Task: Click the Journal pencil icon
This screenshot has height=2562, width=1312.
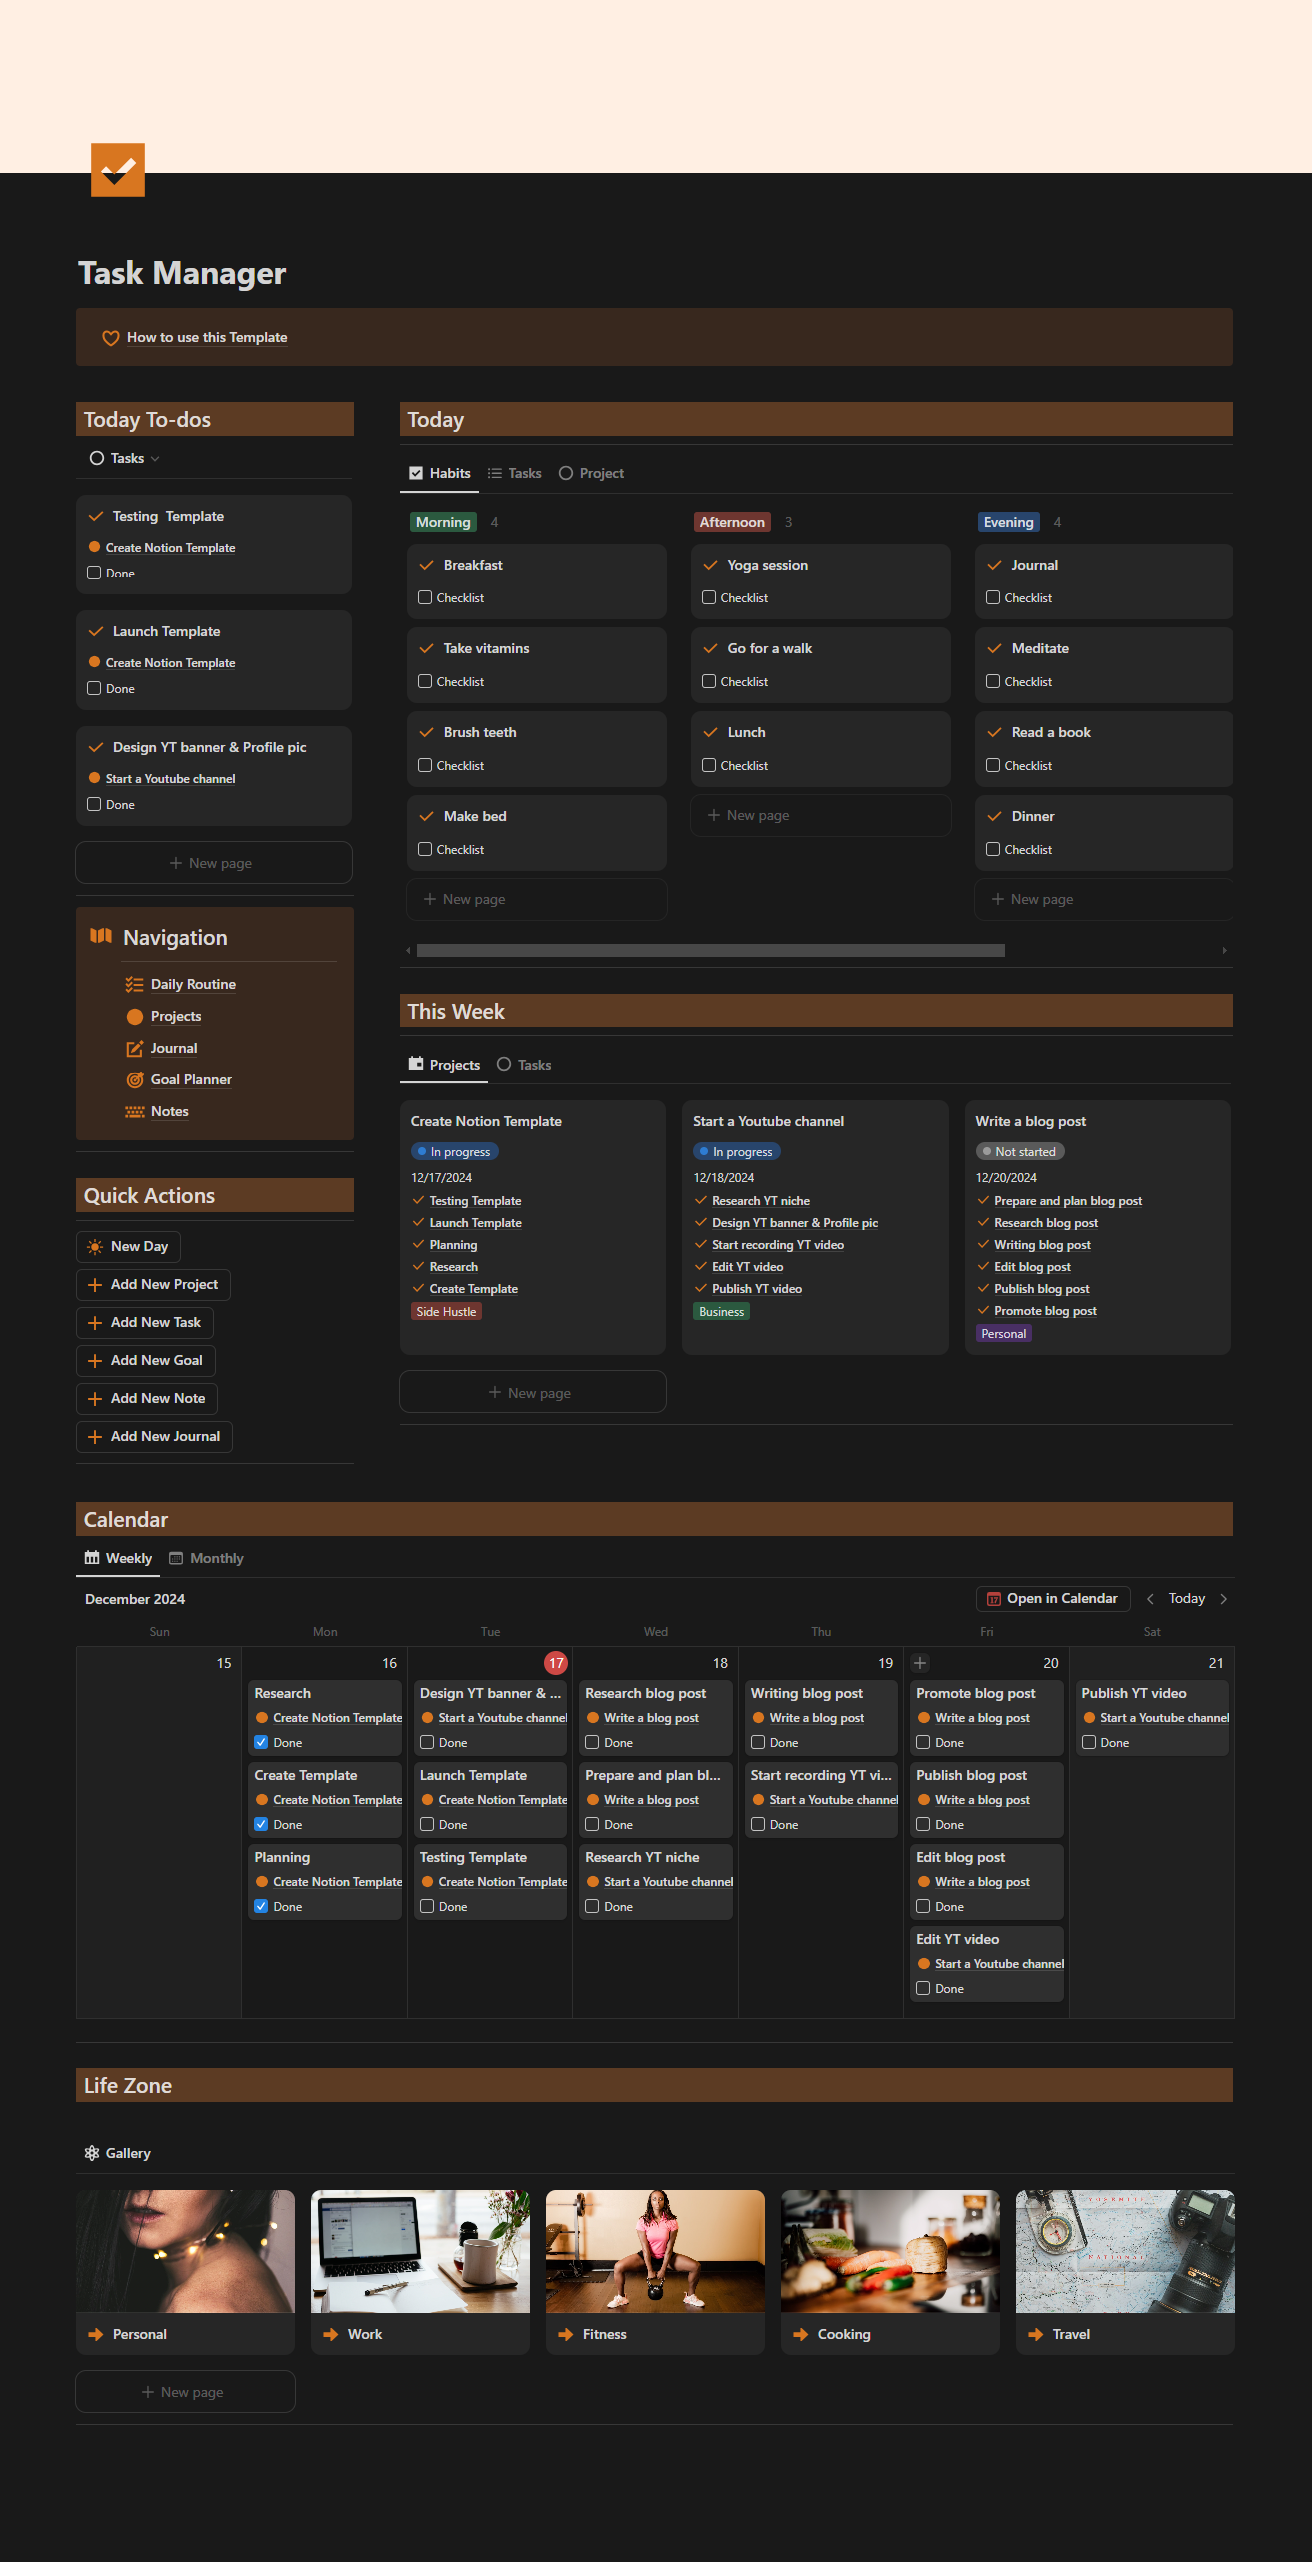Action: pyautogui.click(x=134, y=1049)
